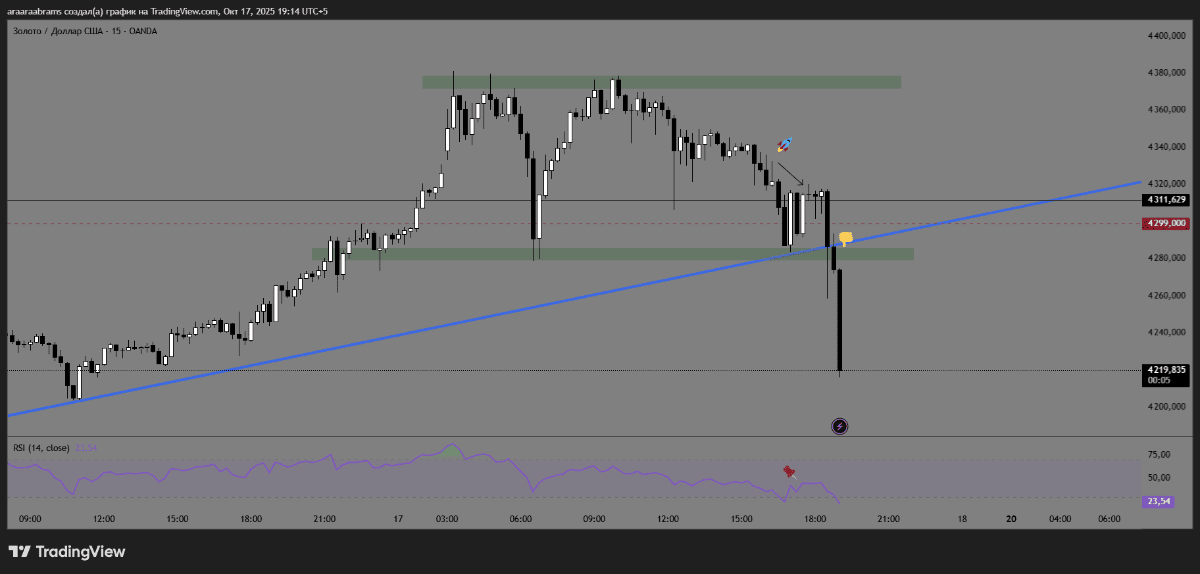Viewport: 1200px width, 574px height.
Task: Select the red pin in RSI pane
Action: tap(789, 471)
